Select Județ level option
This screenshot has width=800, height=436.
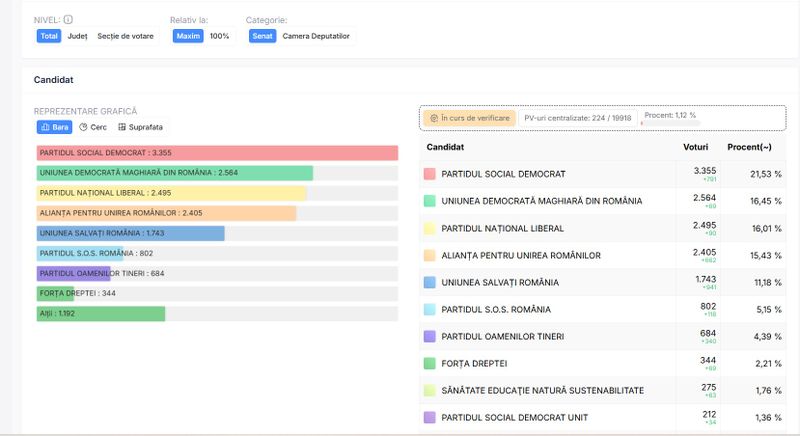coord(77,36)
